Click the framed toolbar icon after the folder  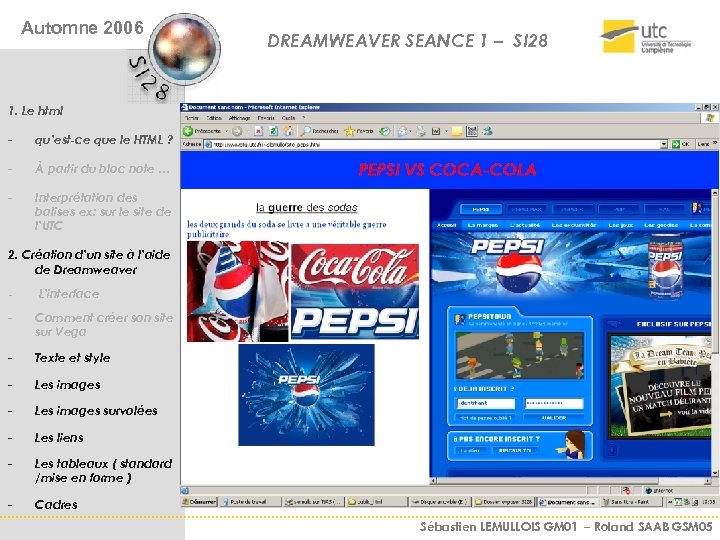coord(472,131)
